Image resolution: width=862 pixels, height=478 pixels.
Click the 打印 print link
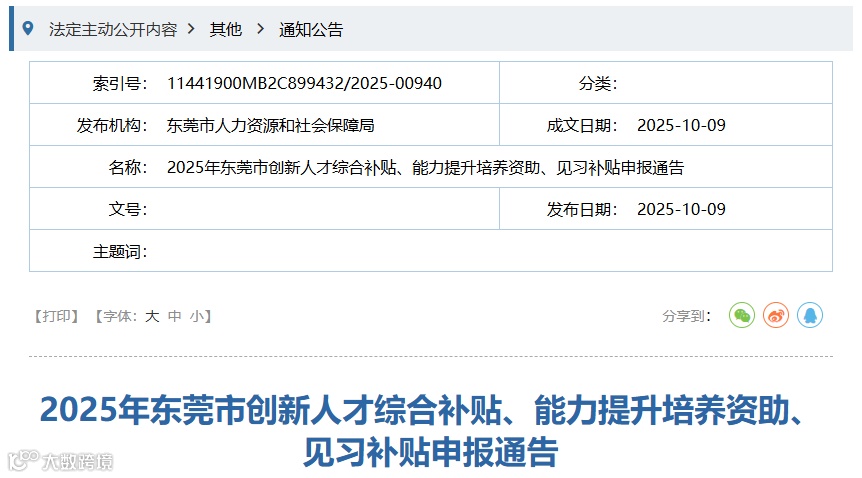point(57,316)
